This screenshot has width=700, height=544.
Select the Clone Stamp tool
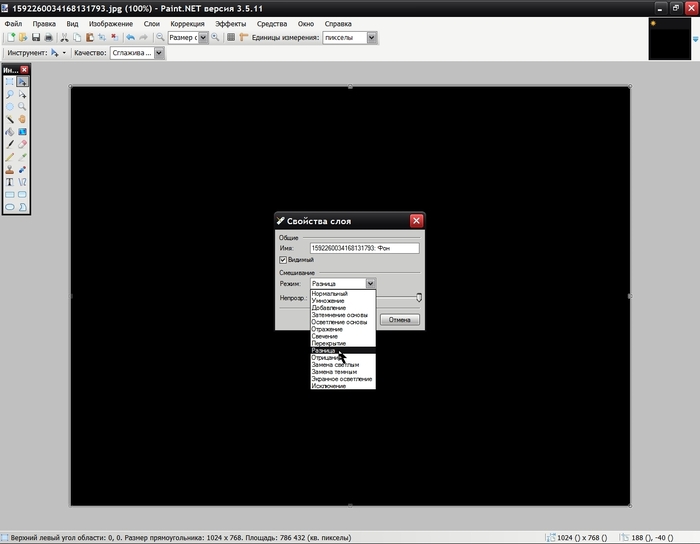[x=10, y=169]
